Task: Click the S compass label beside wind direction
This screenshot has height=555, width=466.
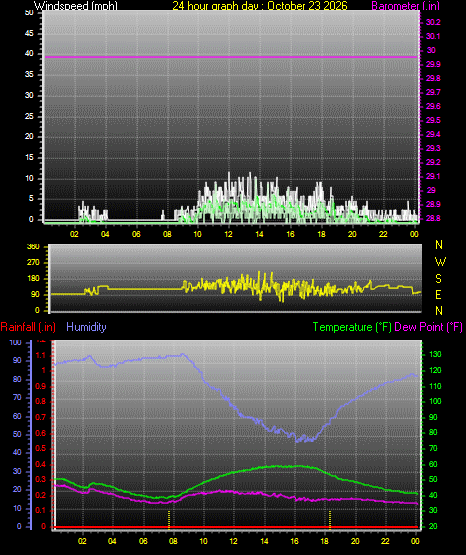Action: pyautogui.click(x=438, y=279)
